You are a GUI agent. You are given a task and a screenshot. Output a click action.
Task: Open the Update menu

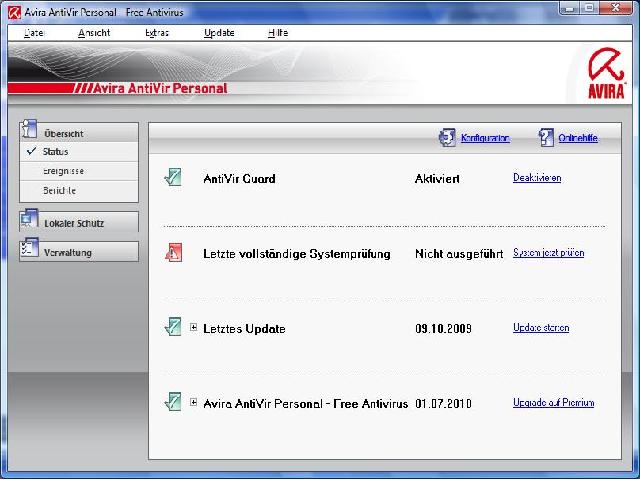219,33
